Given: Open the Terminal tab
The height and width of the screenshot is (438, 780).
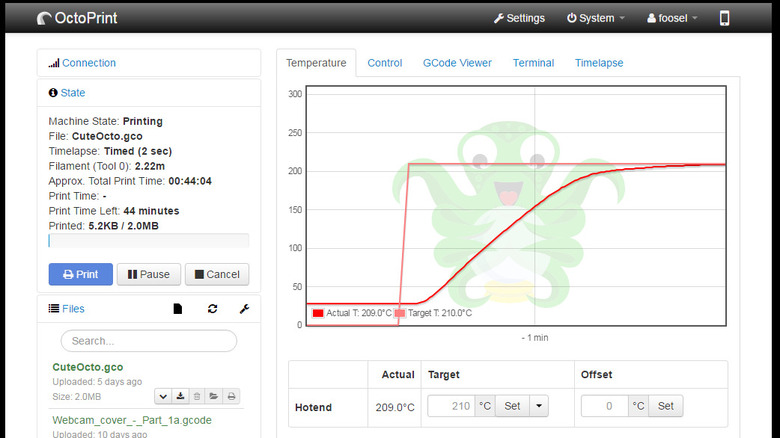Looking at the screenshot, I should tap(533, 63).
